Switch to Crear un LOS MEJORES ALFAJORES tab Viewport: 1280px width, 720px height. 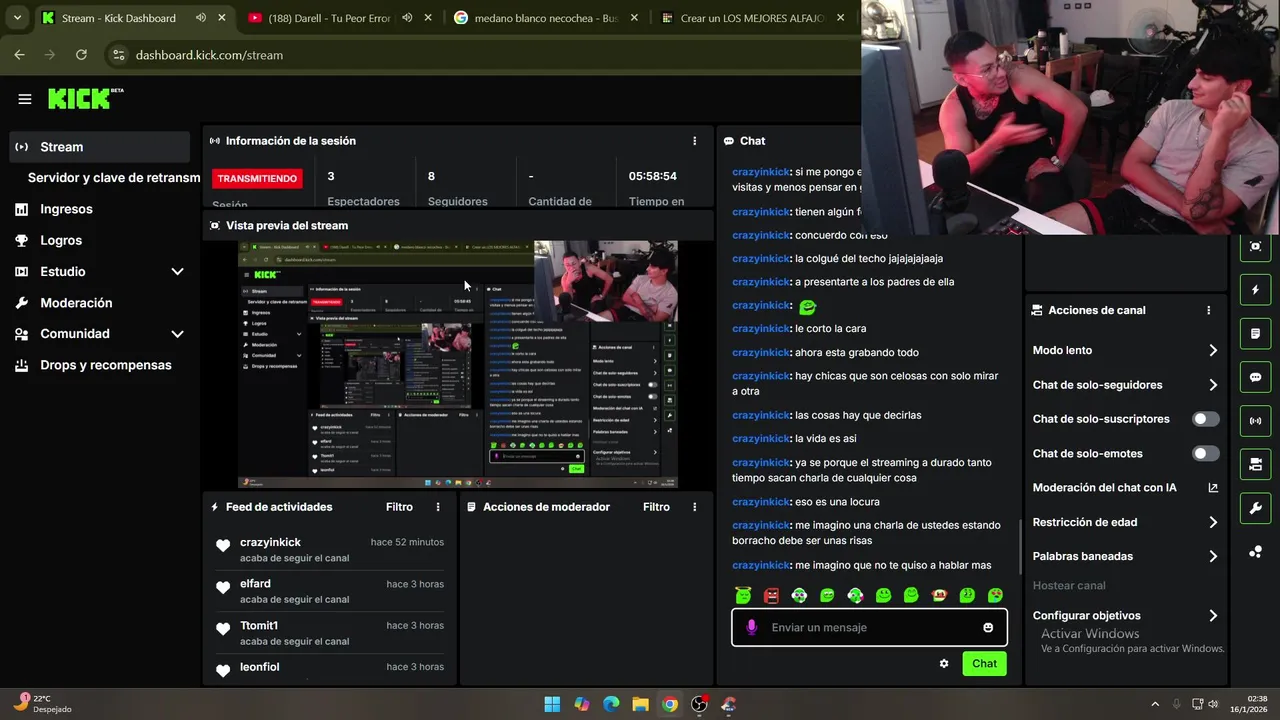click(752, 18)
